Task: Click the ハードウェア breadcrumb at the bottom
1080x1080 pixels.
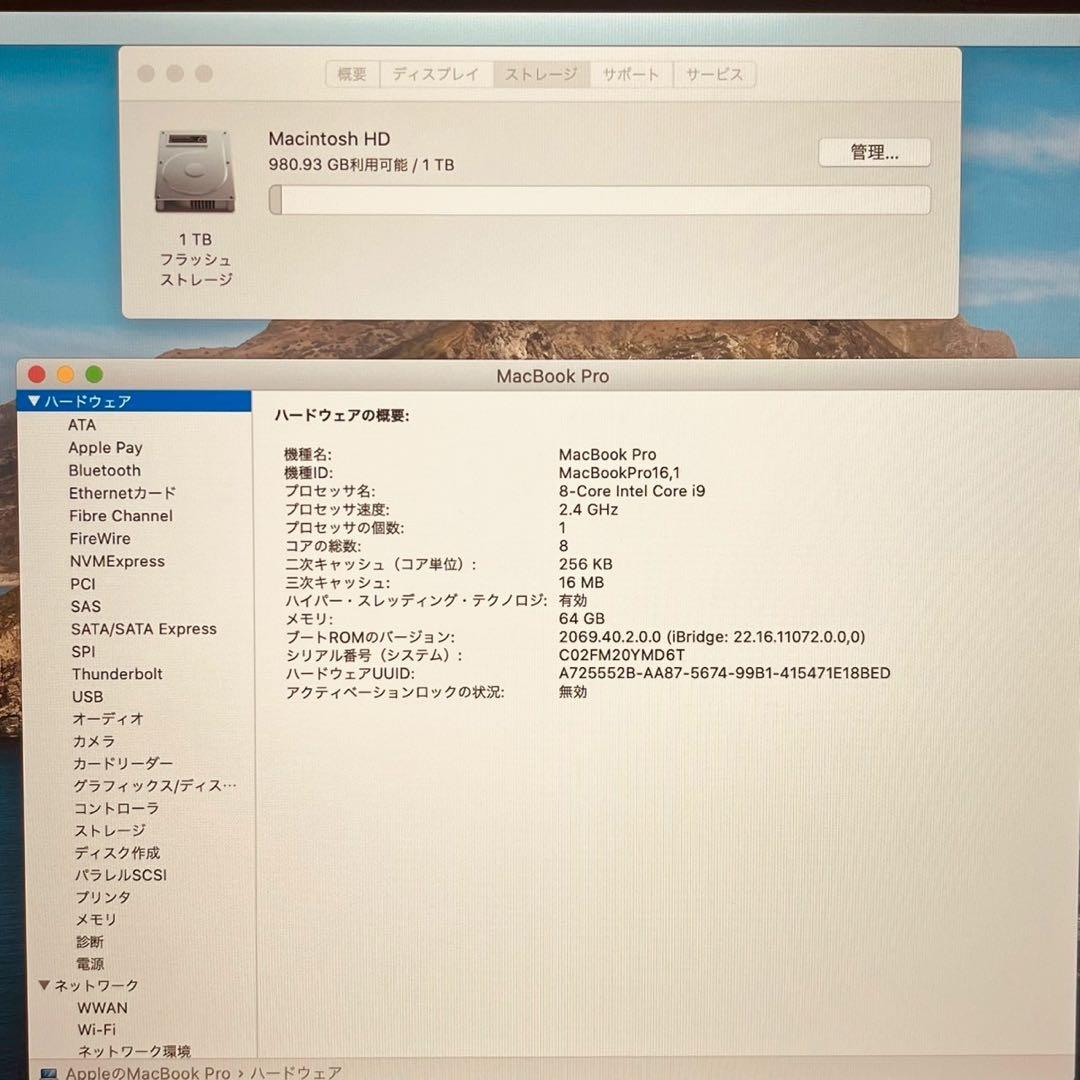Action: coord(299,1071)
